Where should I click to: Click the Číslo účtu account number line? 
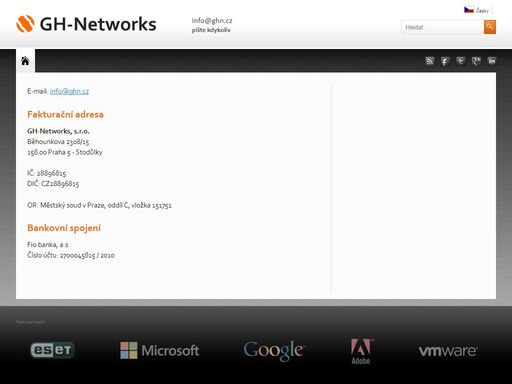71,255
